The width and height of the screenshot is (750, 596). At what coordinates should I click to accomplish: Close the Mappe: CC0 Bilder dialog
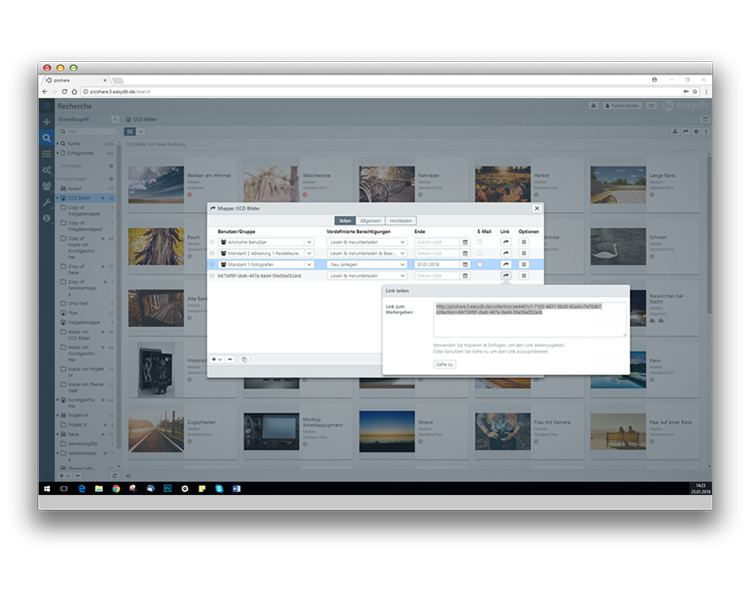(537, 208)
